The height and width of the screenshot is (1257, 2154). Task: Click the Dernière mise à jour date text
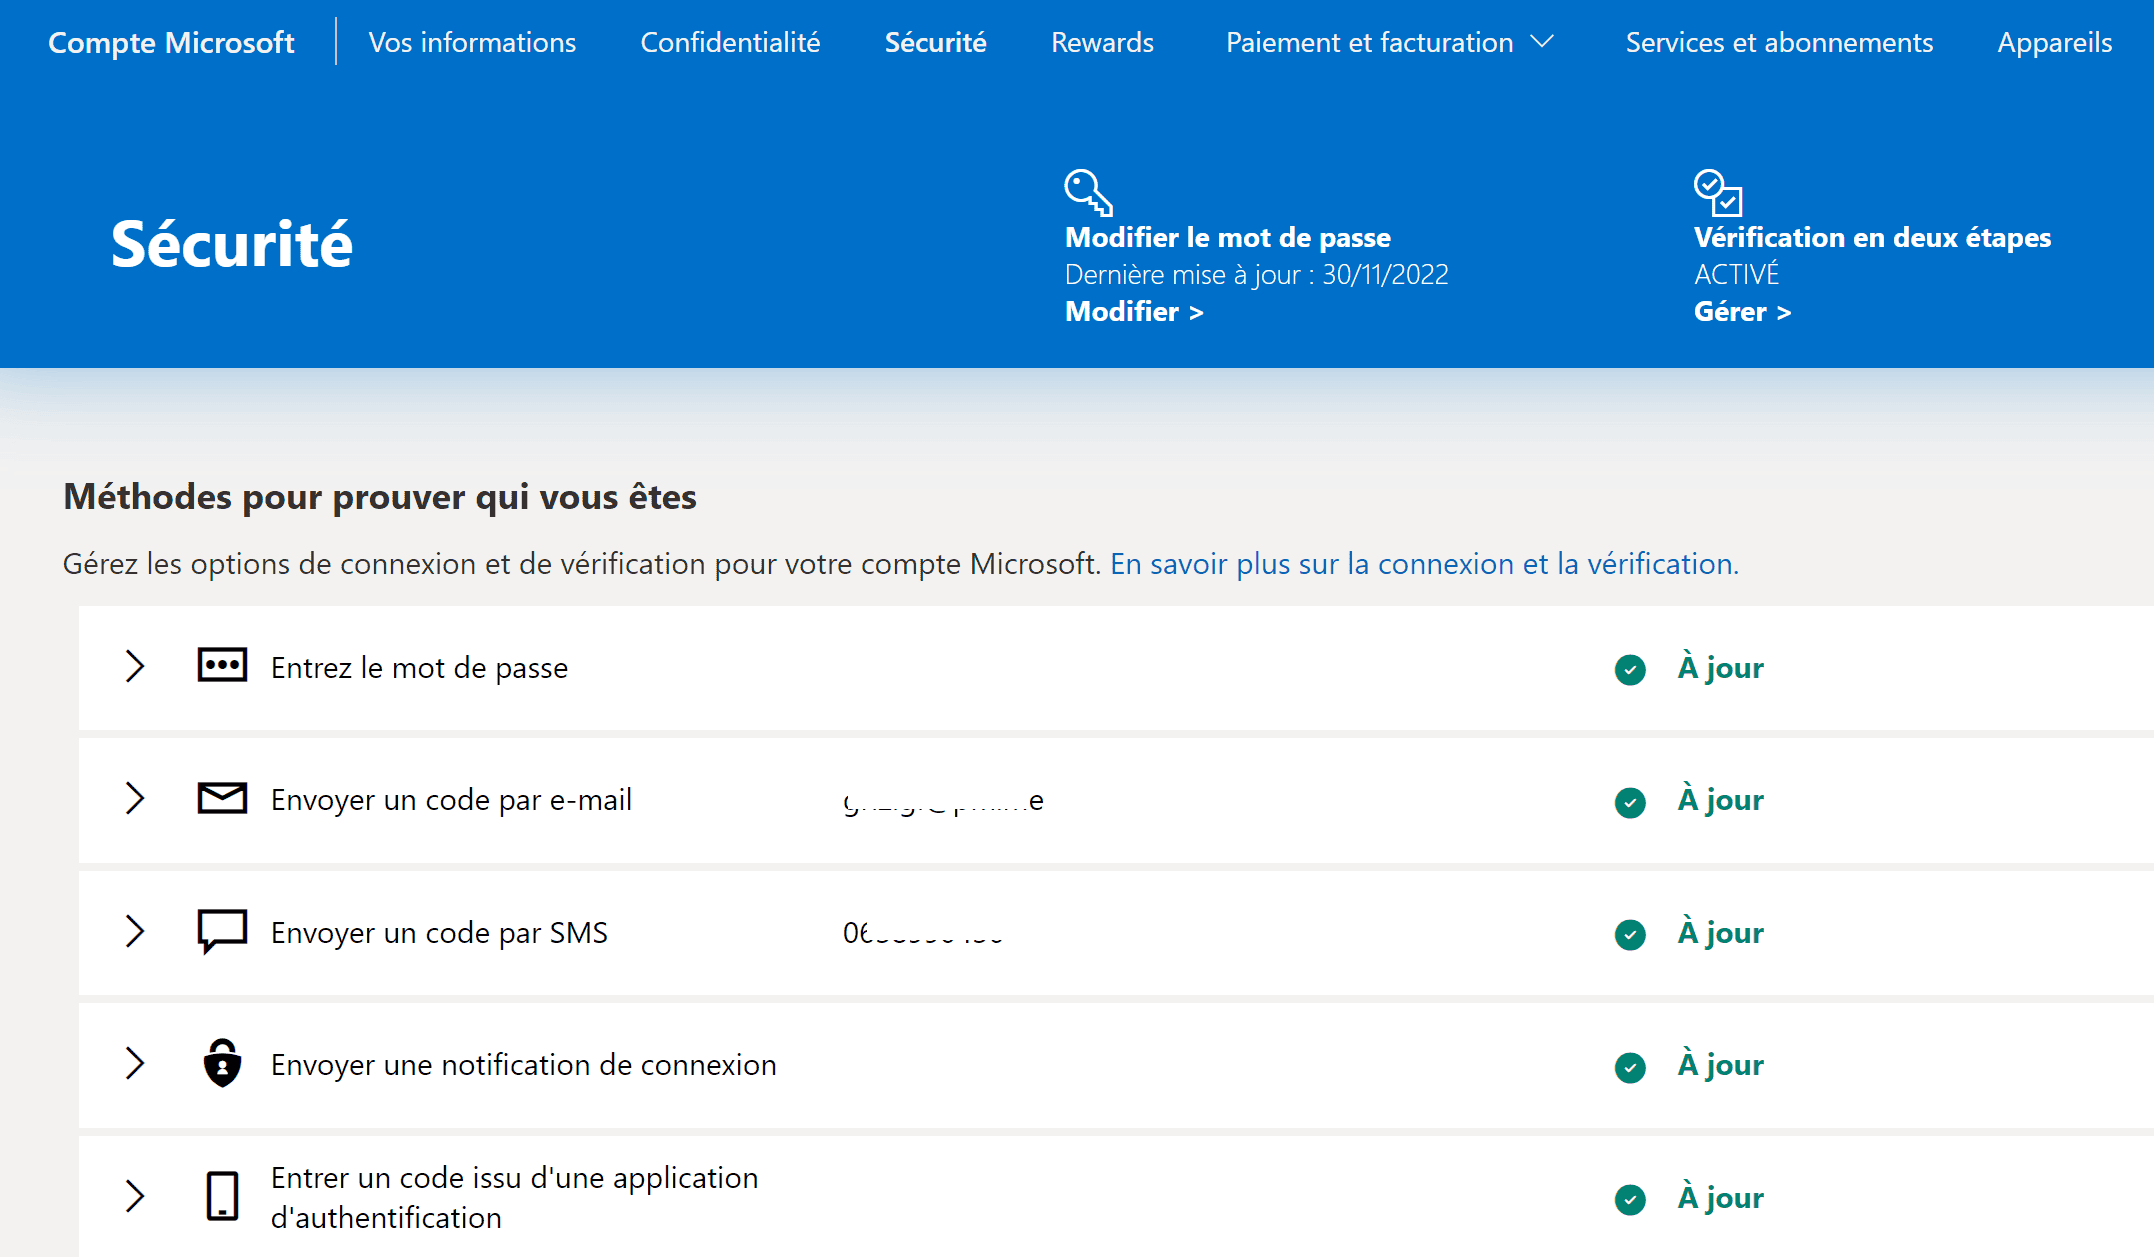[x=1256, y=274]
